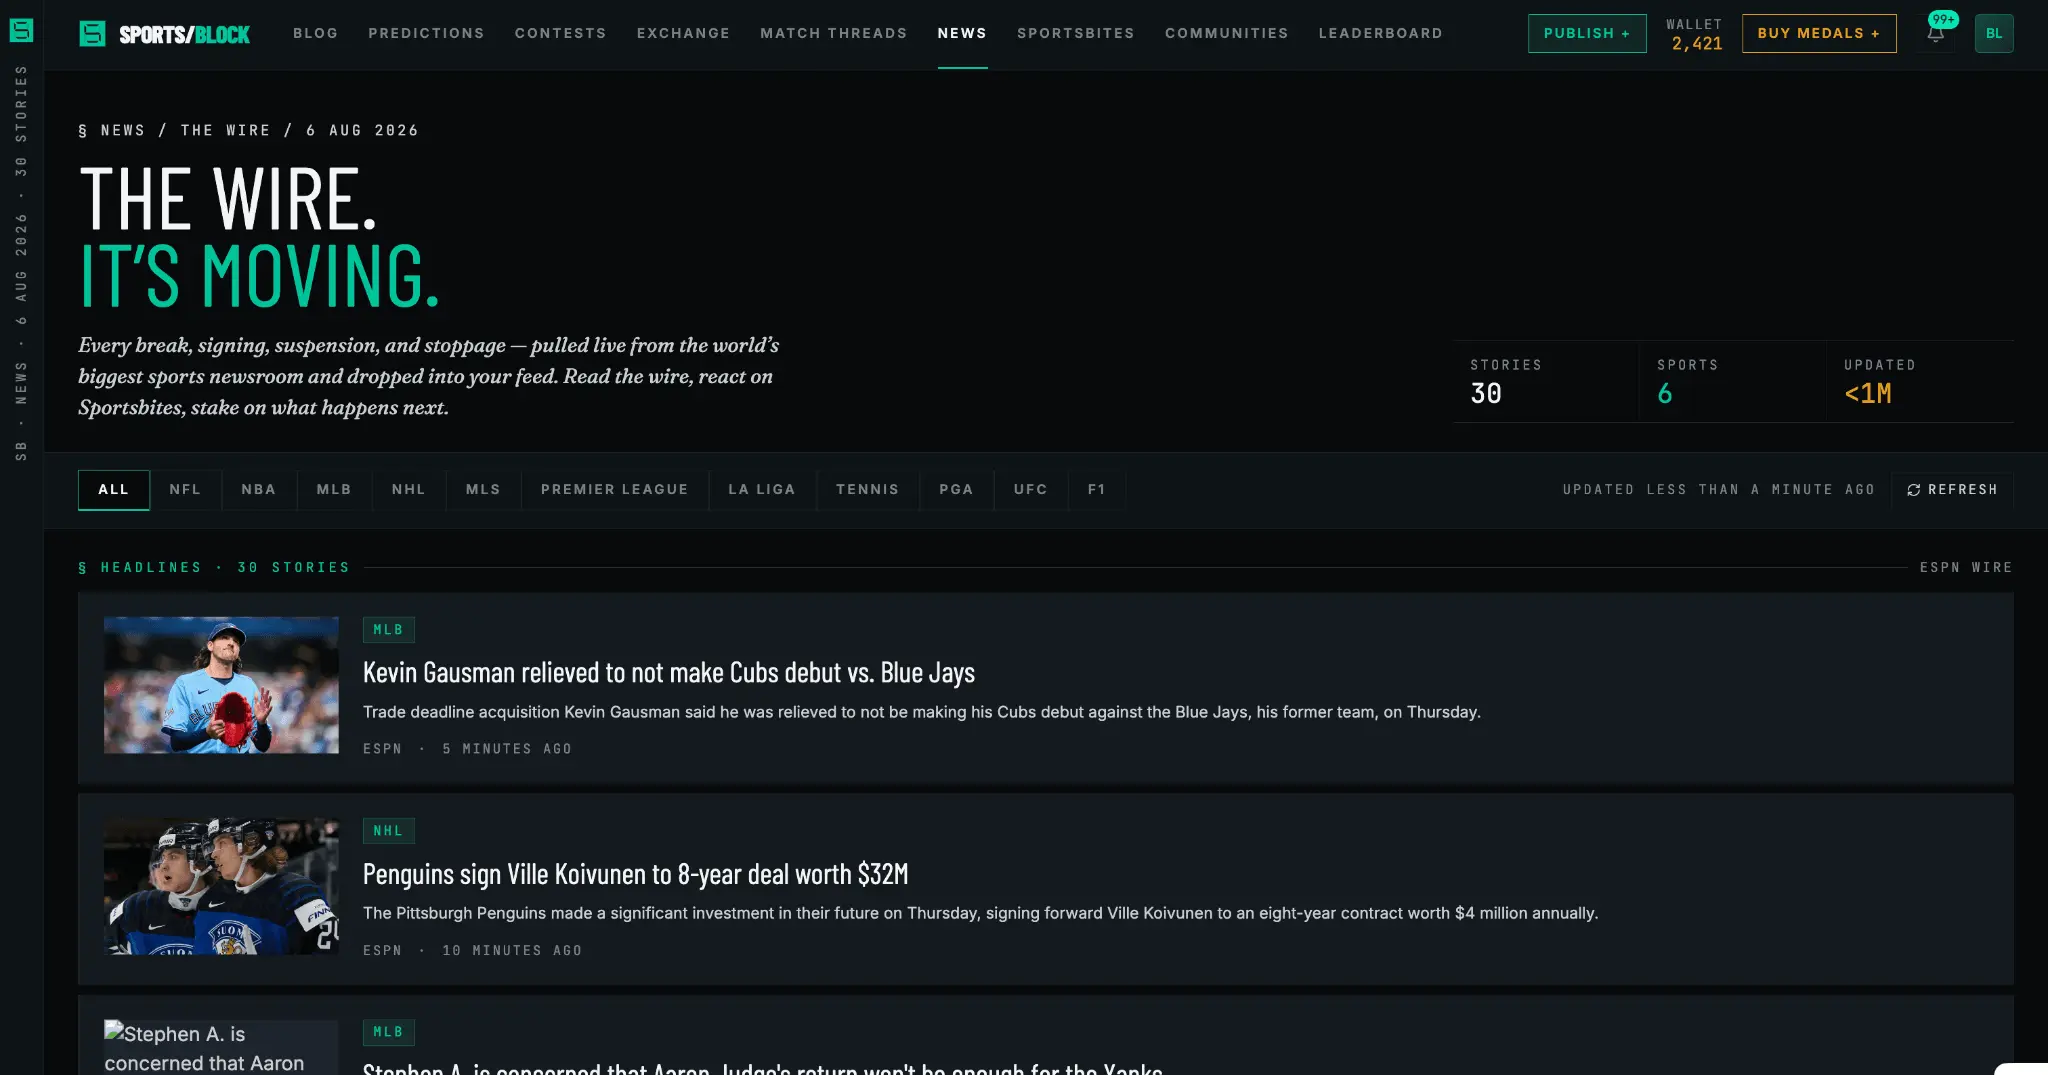Open the notifications bell

click(1936, 33)
